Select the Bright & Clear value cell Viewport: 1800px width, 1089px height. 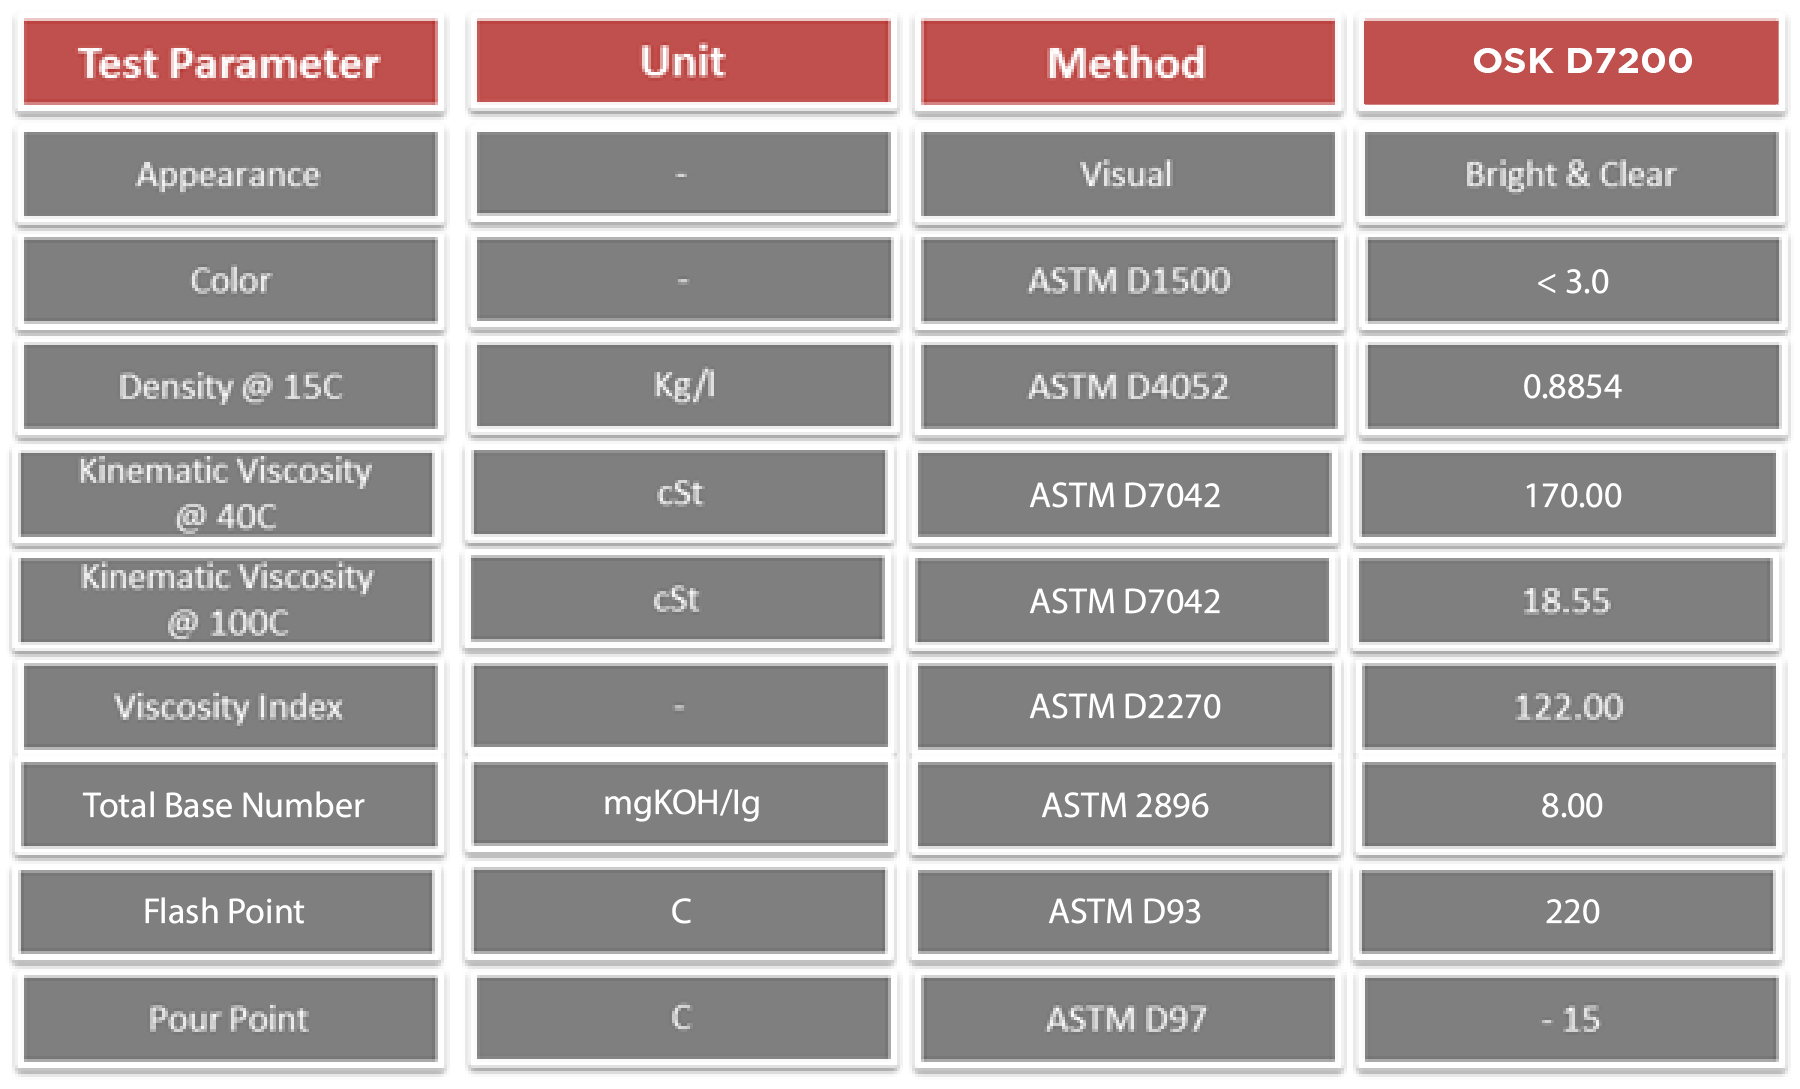click(1571, 175)
